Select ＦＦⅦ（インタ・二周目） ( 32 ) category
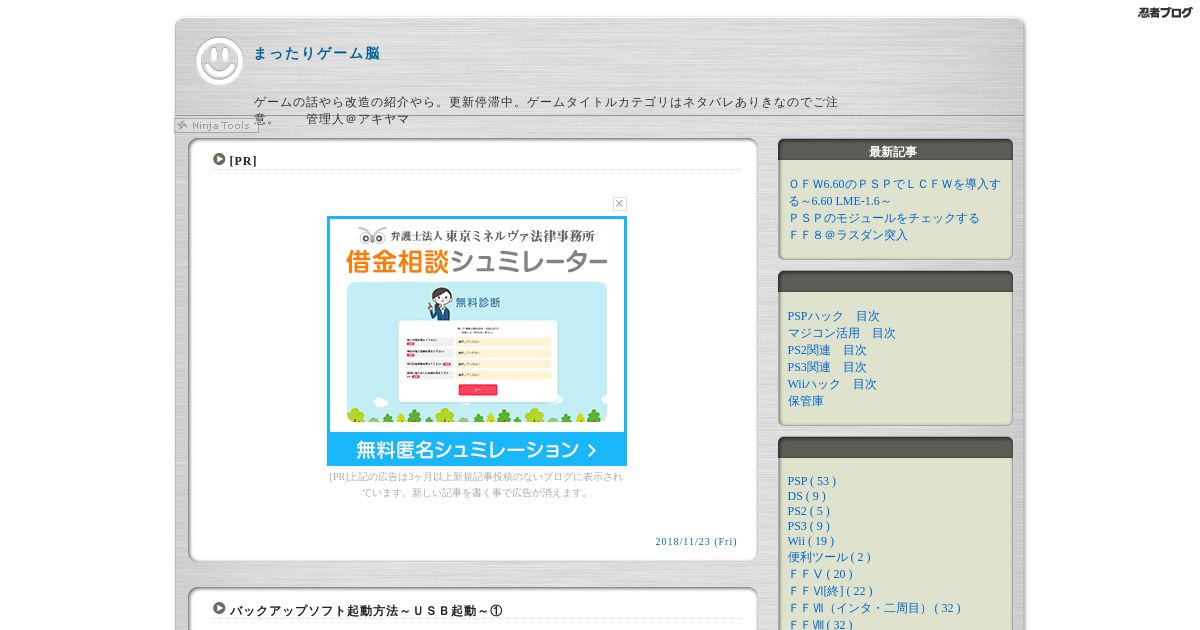Viewport: 1200px width, 630px height. tap(874, 608)
